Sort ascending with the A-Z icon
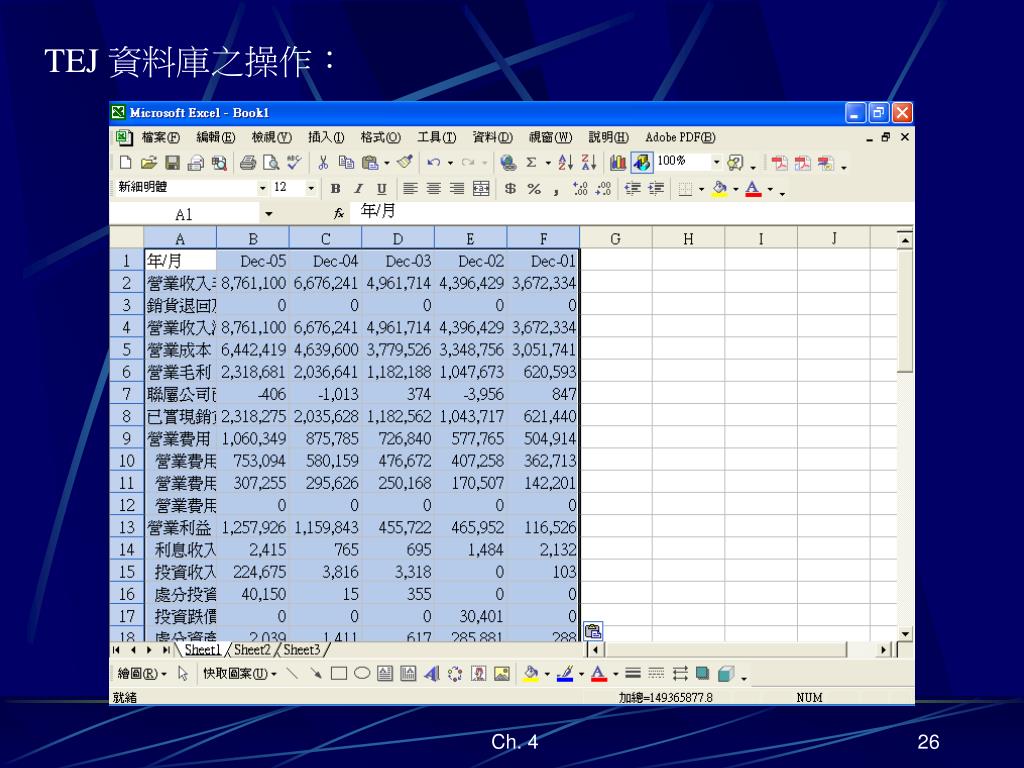This screenshot has width=1024, height=768. point(566,163)
